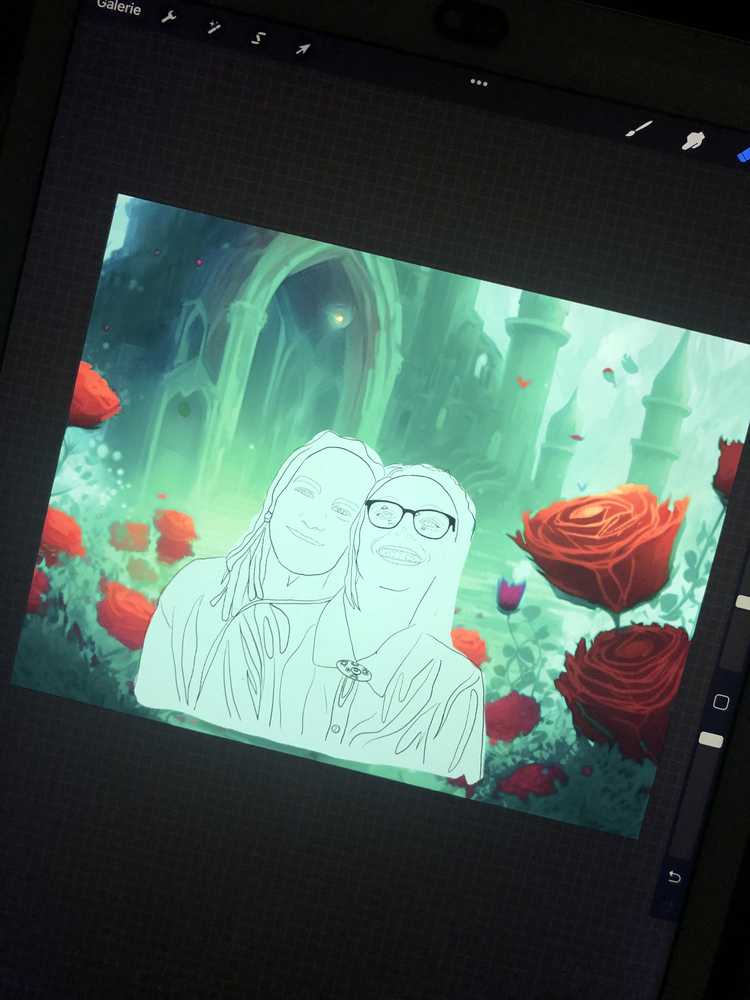Tap the black glasses in the sketch
Viewport: 750px width, 1000px height.
(x=410, y=519)
